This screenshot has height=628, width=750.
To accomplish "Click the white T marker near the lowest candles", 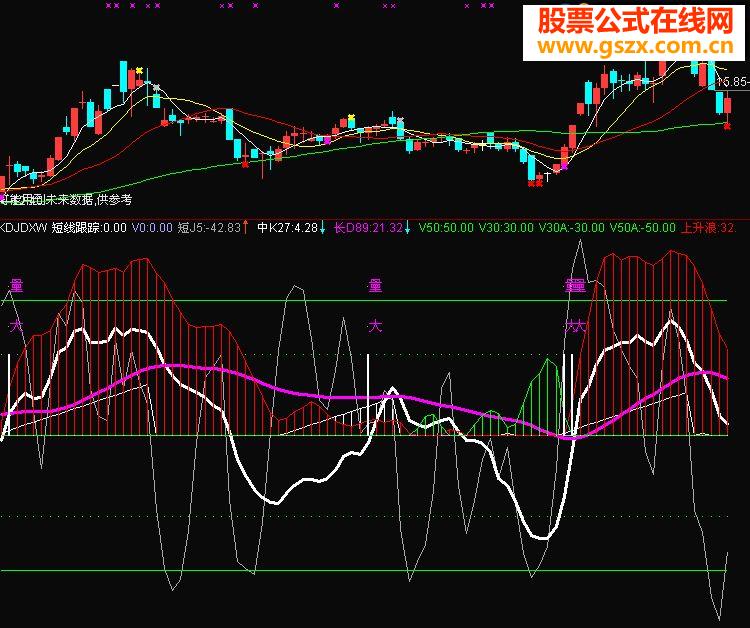I will click(548, 176).
